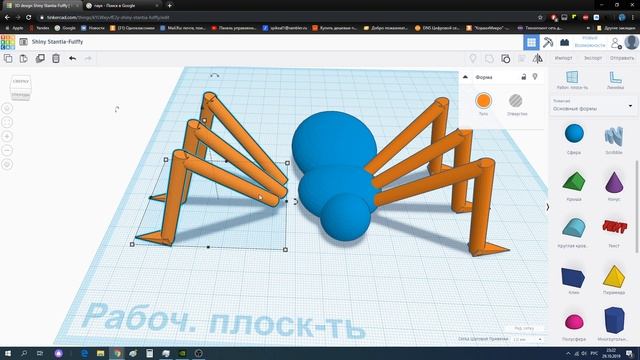Screen dimensions: 640x360
Task: Click the Export button
Action: click(x=593, y=58)
